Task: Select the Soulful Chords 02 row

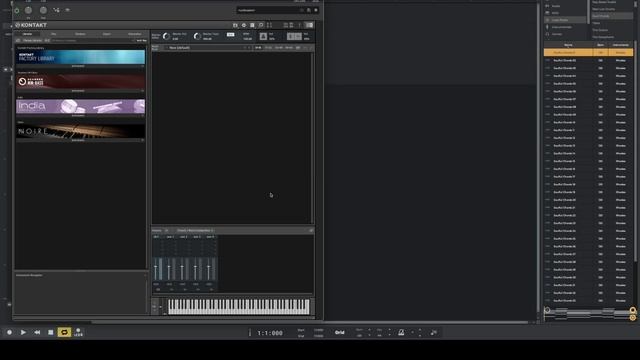Action: point(588,60)
